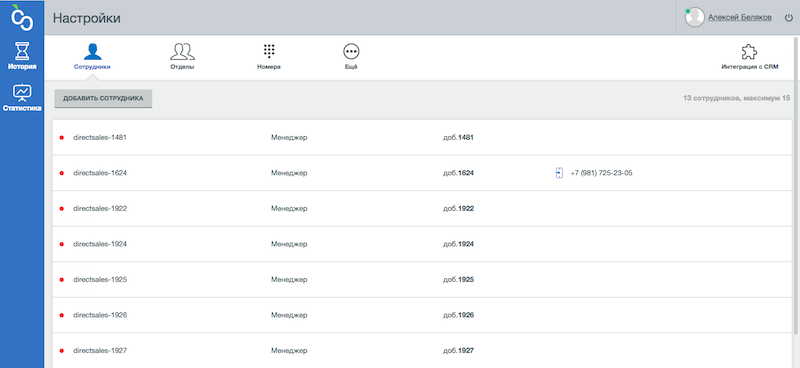Switch to the Отделы tab
Image resolution: width=800 pixels, height=368 pixels.
(x=182, y=56)
